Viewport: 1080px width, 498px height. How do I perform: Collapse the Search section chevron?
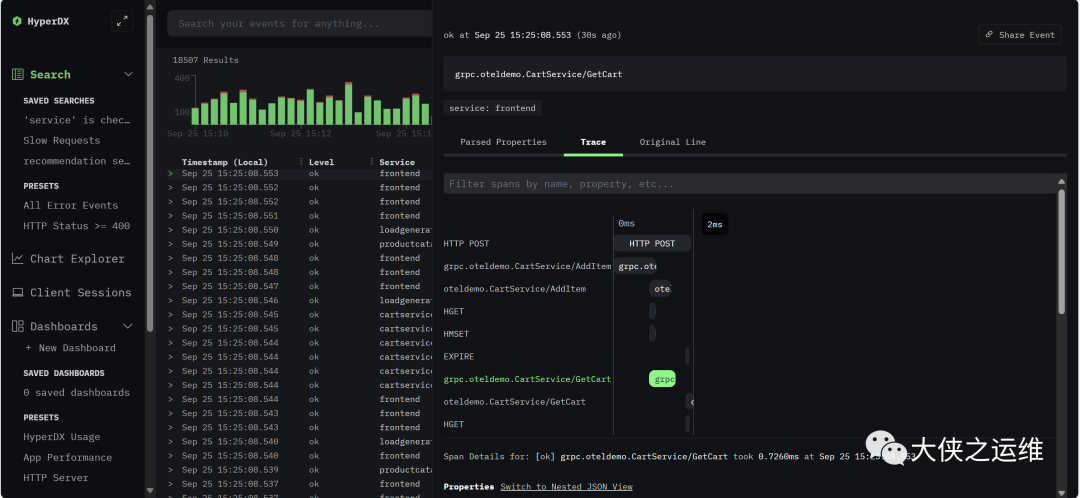[128, 75]
